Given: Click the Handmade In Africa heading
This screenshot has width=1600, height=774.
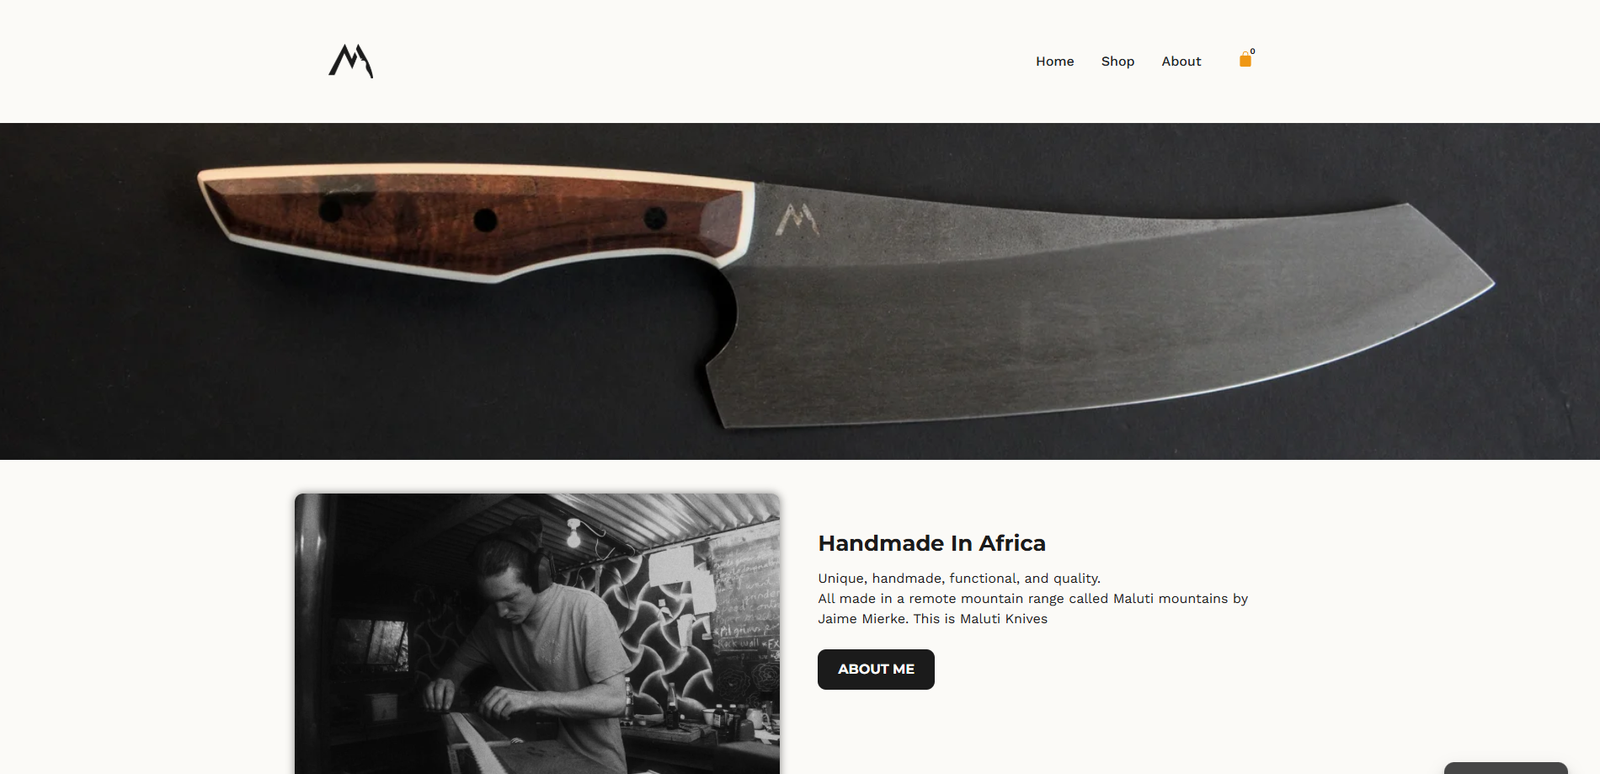Looking at the screenshot, I should click(931, 543).
